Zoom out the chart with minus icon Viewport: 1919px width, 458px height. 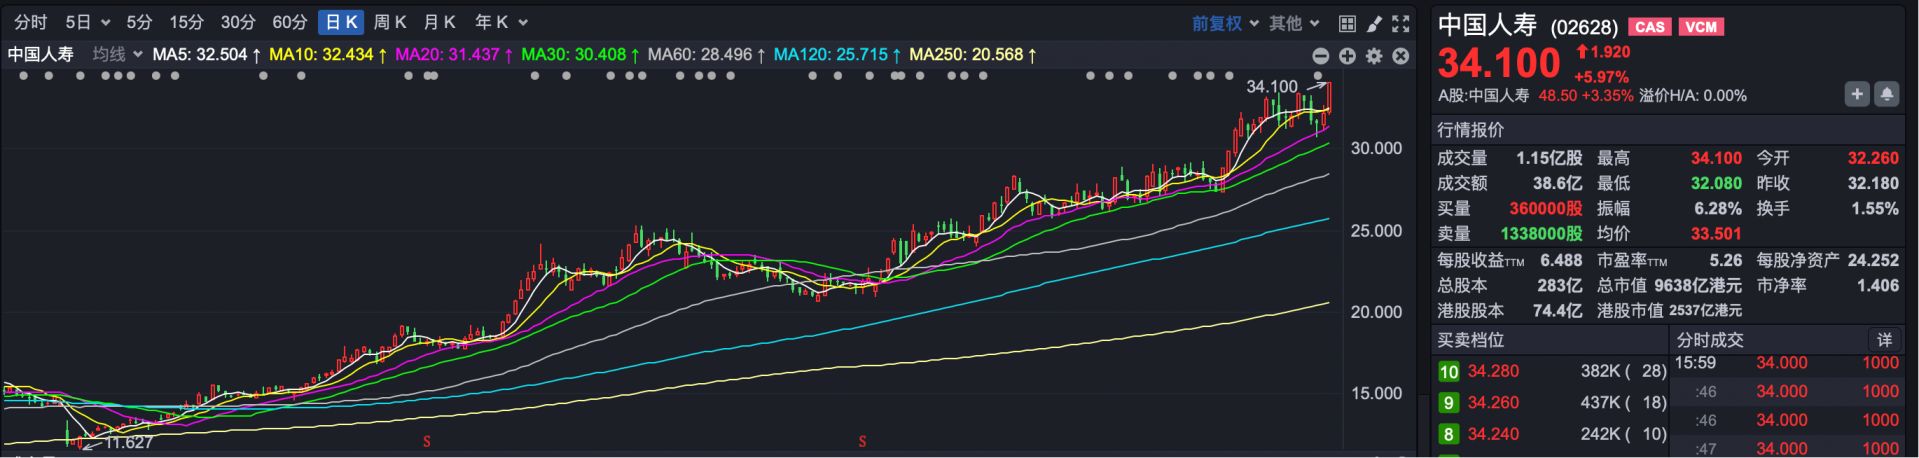tap(1320, 56)
